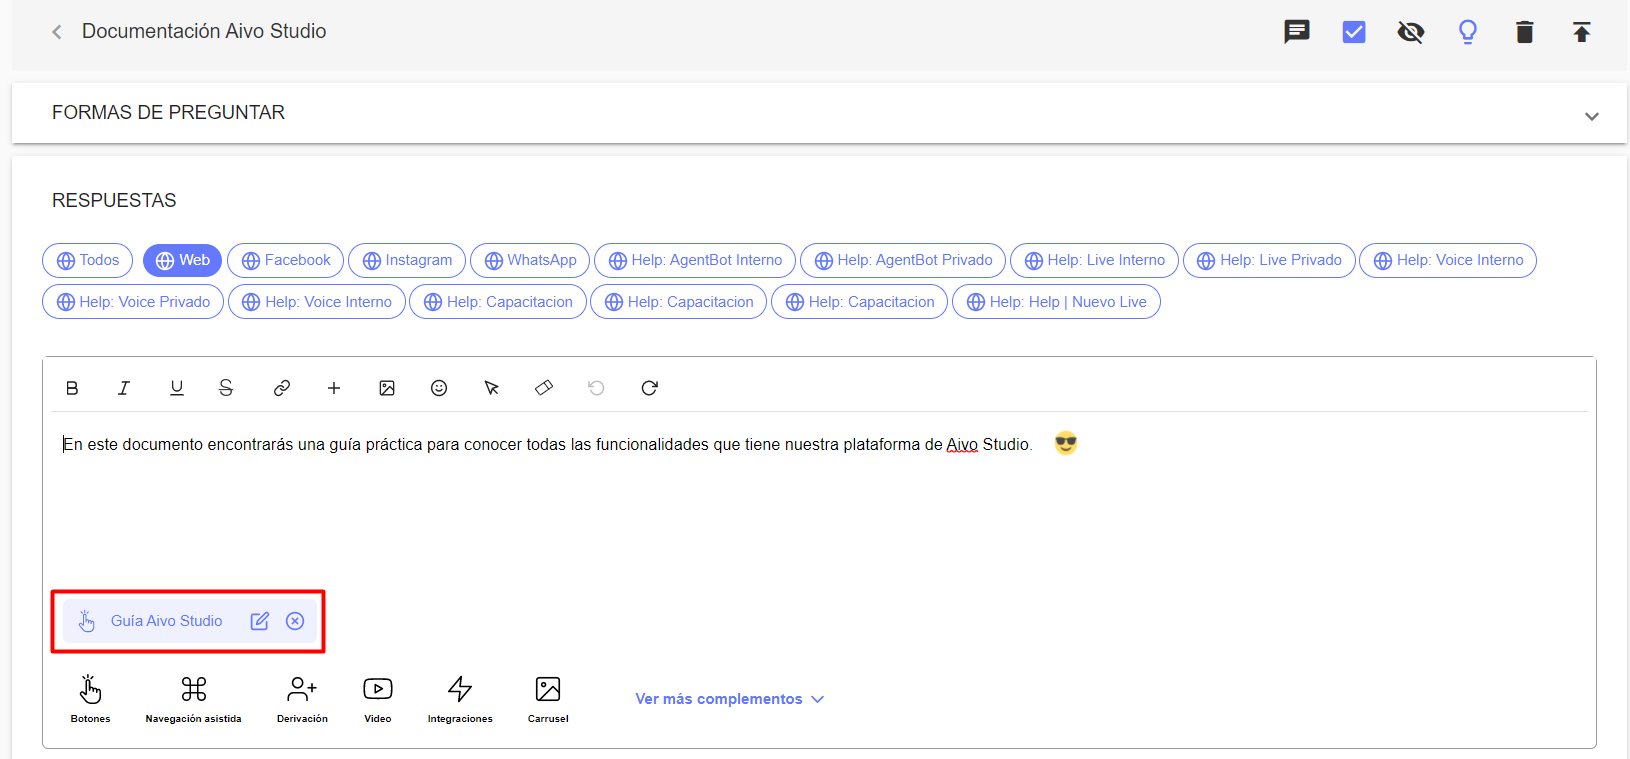This screenshot has width=1630, height=759.
Task: Select the Facebook channel chip
Action: 286,260
